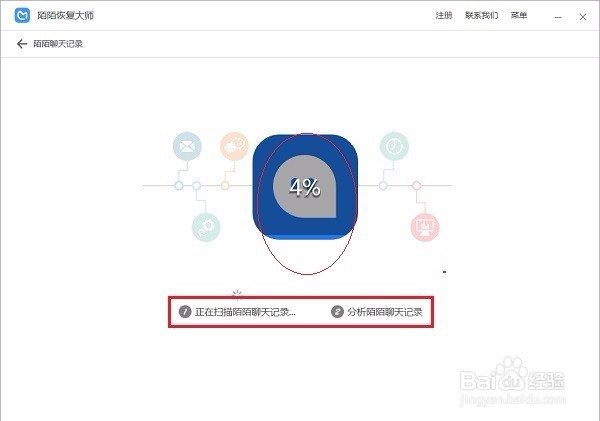Click the 分析陌陌聊天记录 step label
Viewport: 600px width, 421px height.
pyautogui.click(x=385, y=312)
